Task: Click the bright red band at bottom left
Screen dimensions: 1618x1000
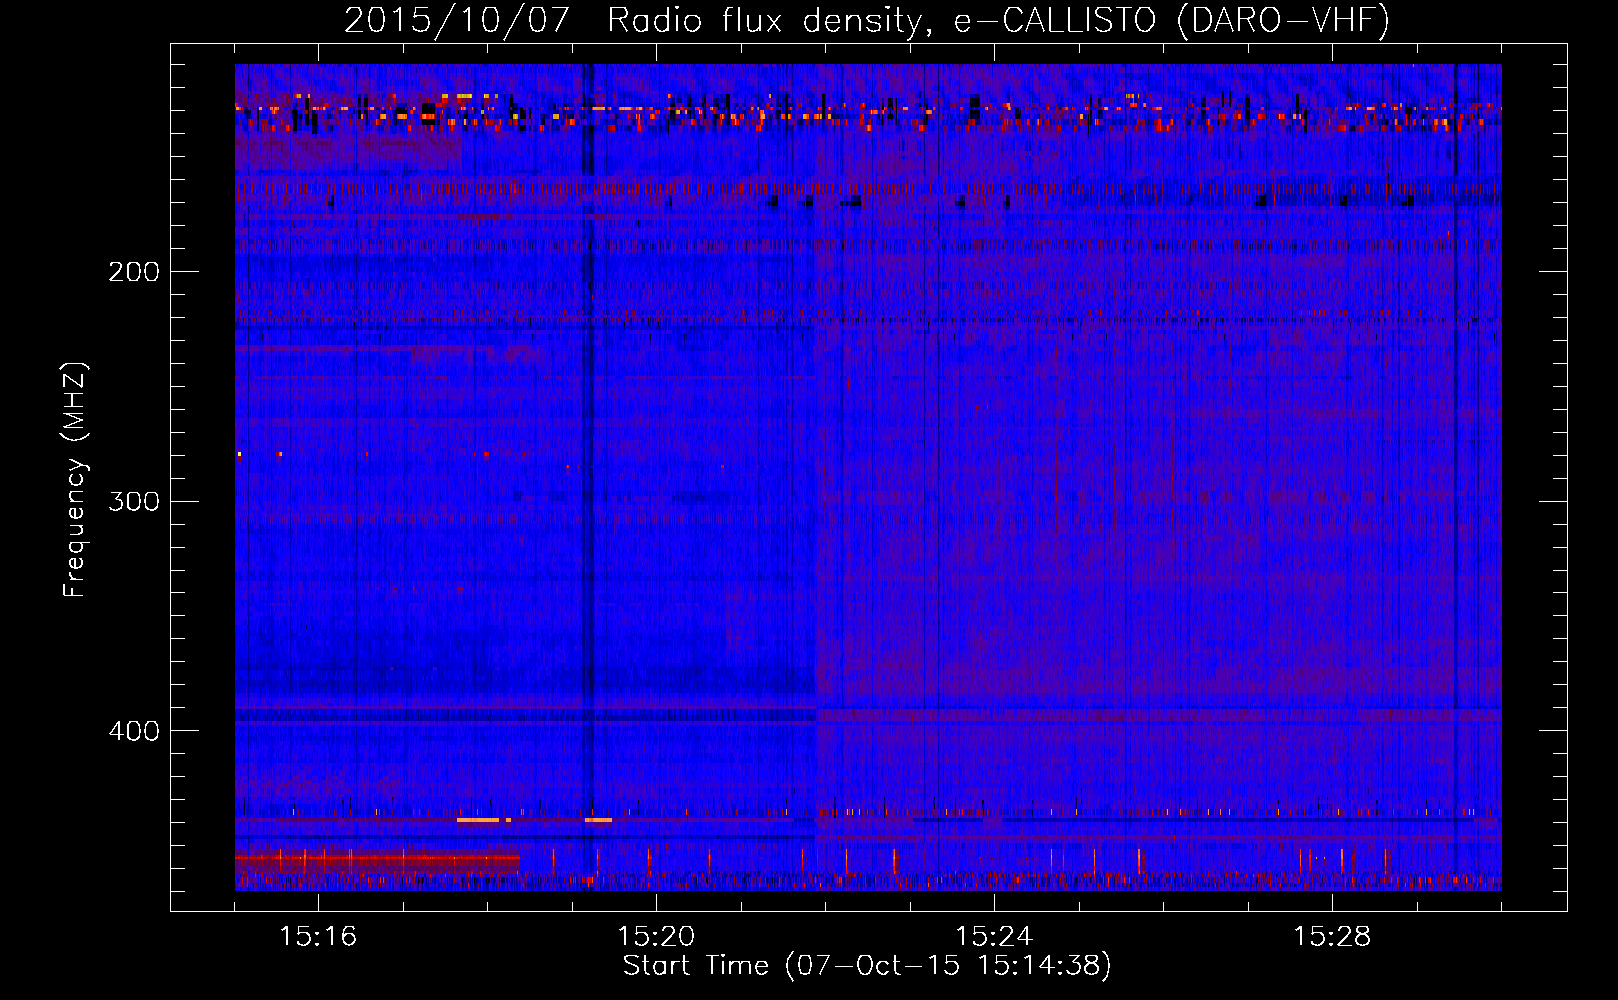Action: 375,858
